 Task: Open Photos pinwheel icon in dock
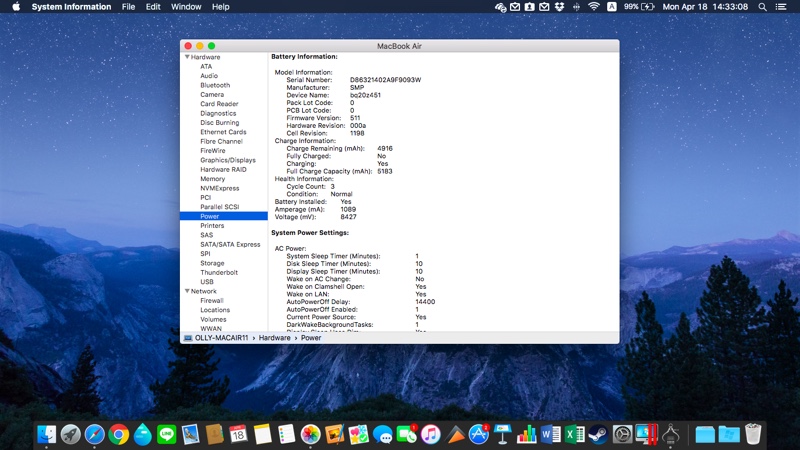(310, 435)
